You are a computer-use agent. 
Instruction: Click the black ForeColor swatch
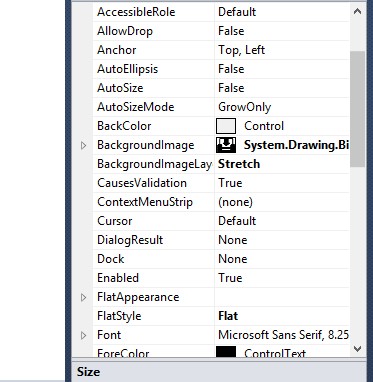[226, 351]
